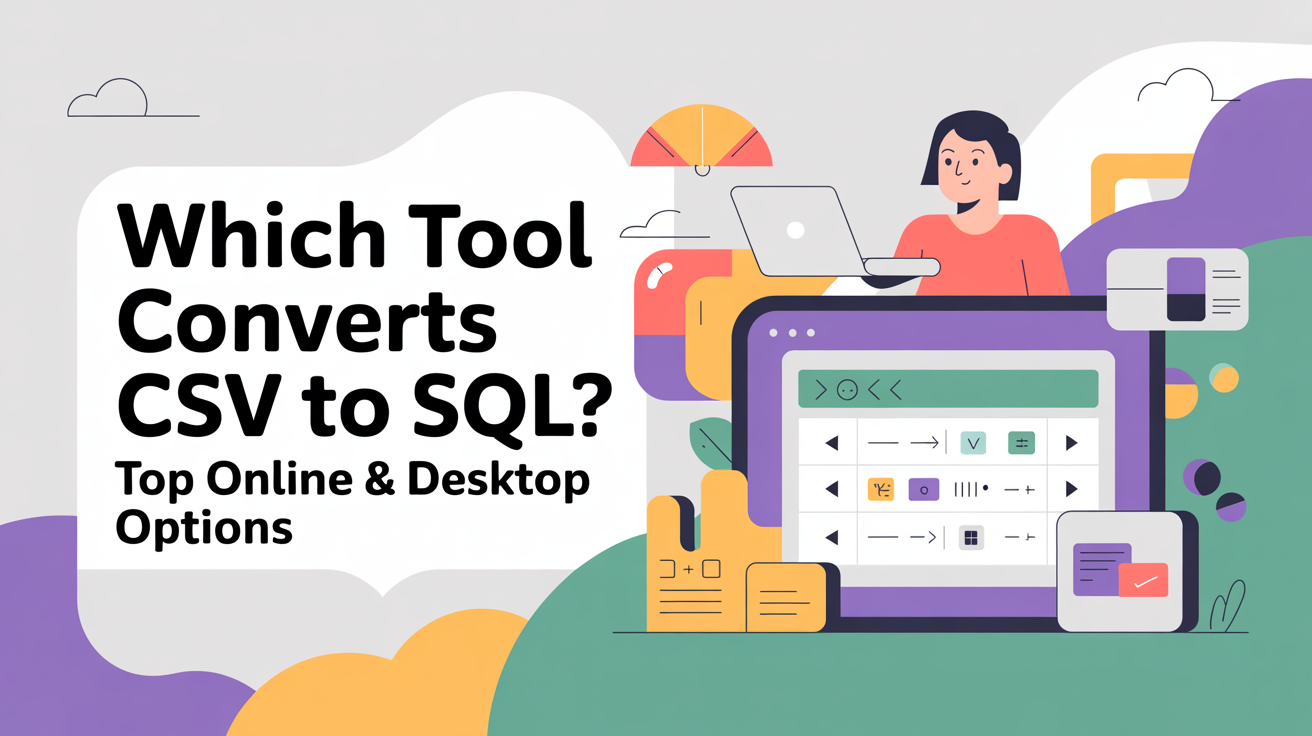The image size is (1312, 736).
Task: Click the dark grid icon in third row
Action: click(970, 538)
